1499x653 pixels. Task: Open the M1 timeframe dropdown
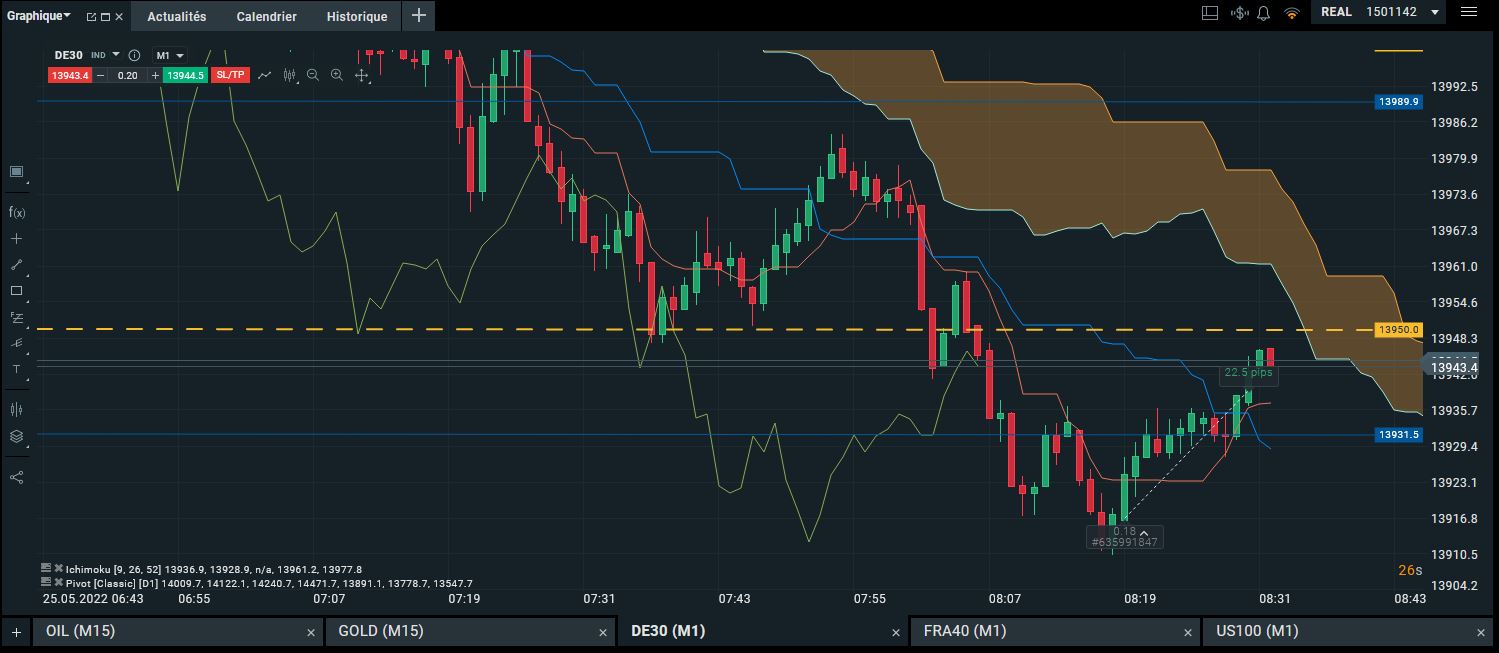click(169, 55)
